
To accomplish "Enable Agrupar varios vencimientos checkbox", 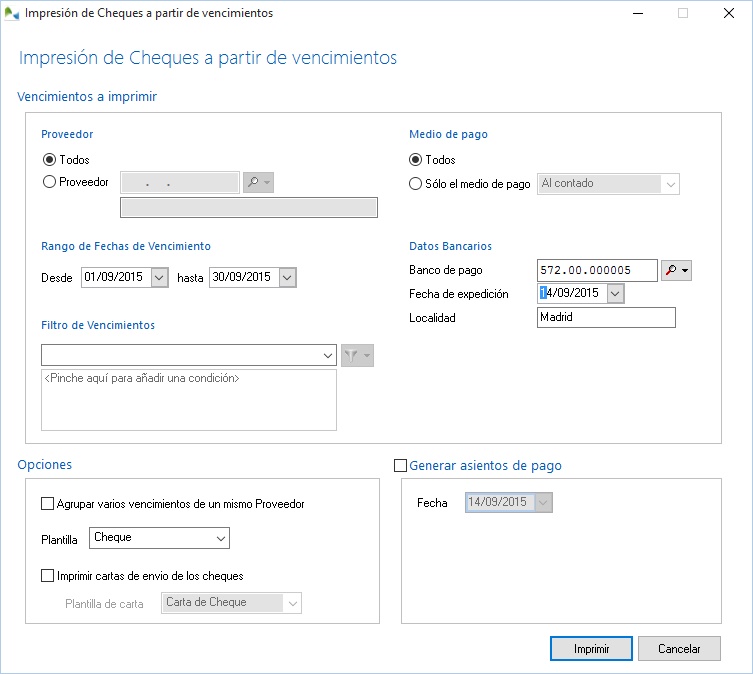I will [48, 504].
